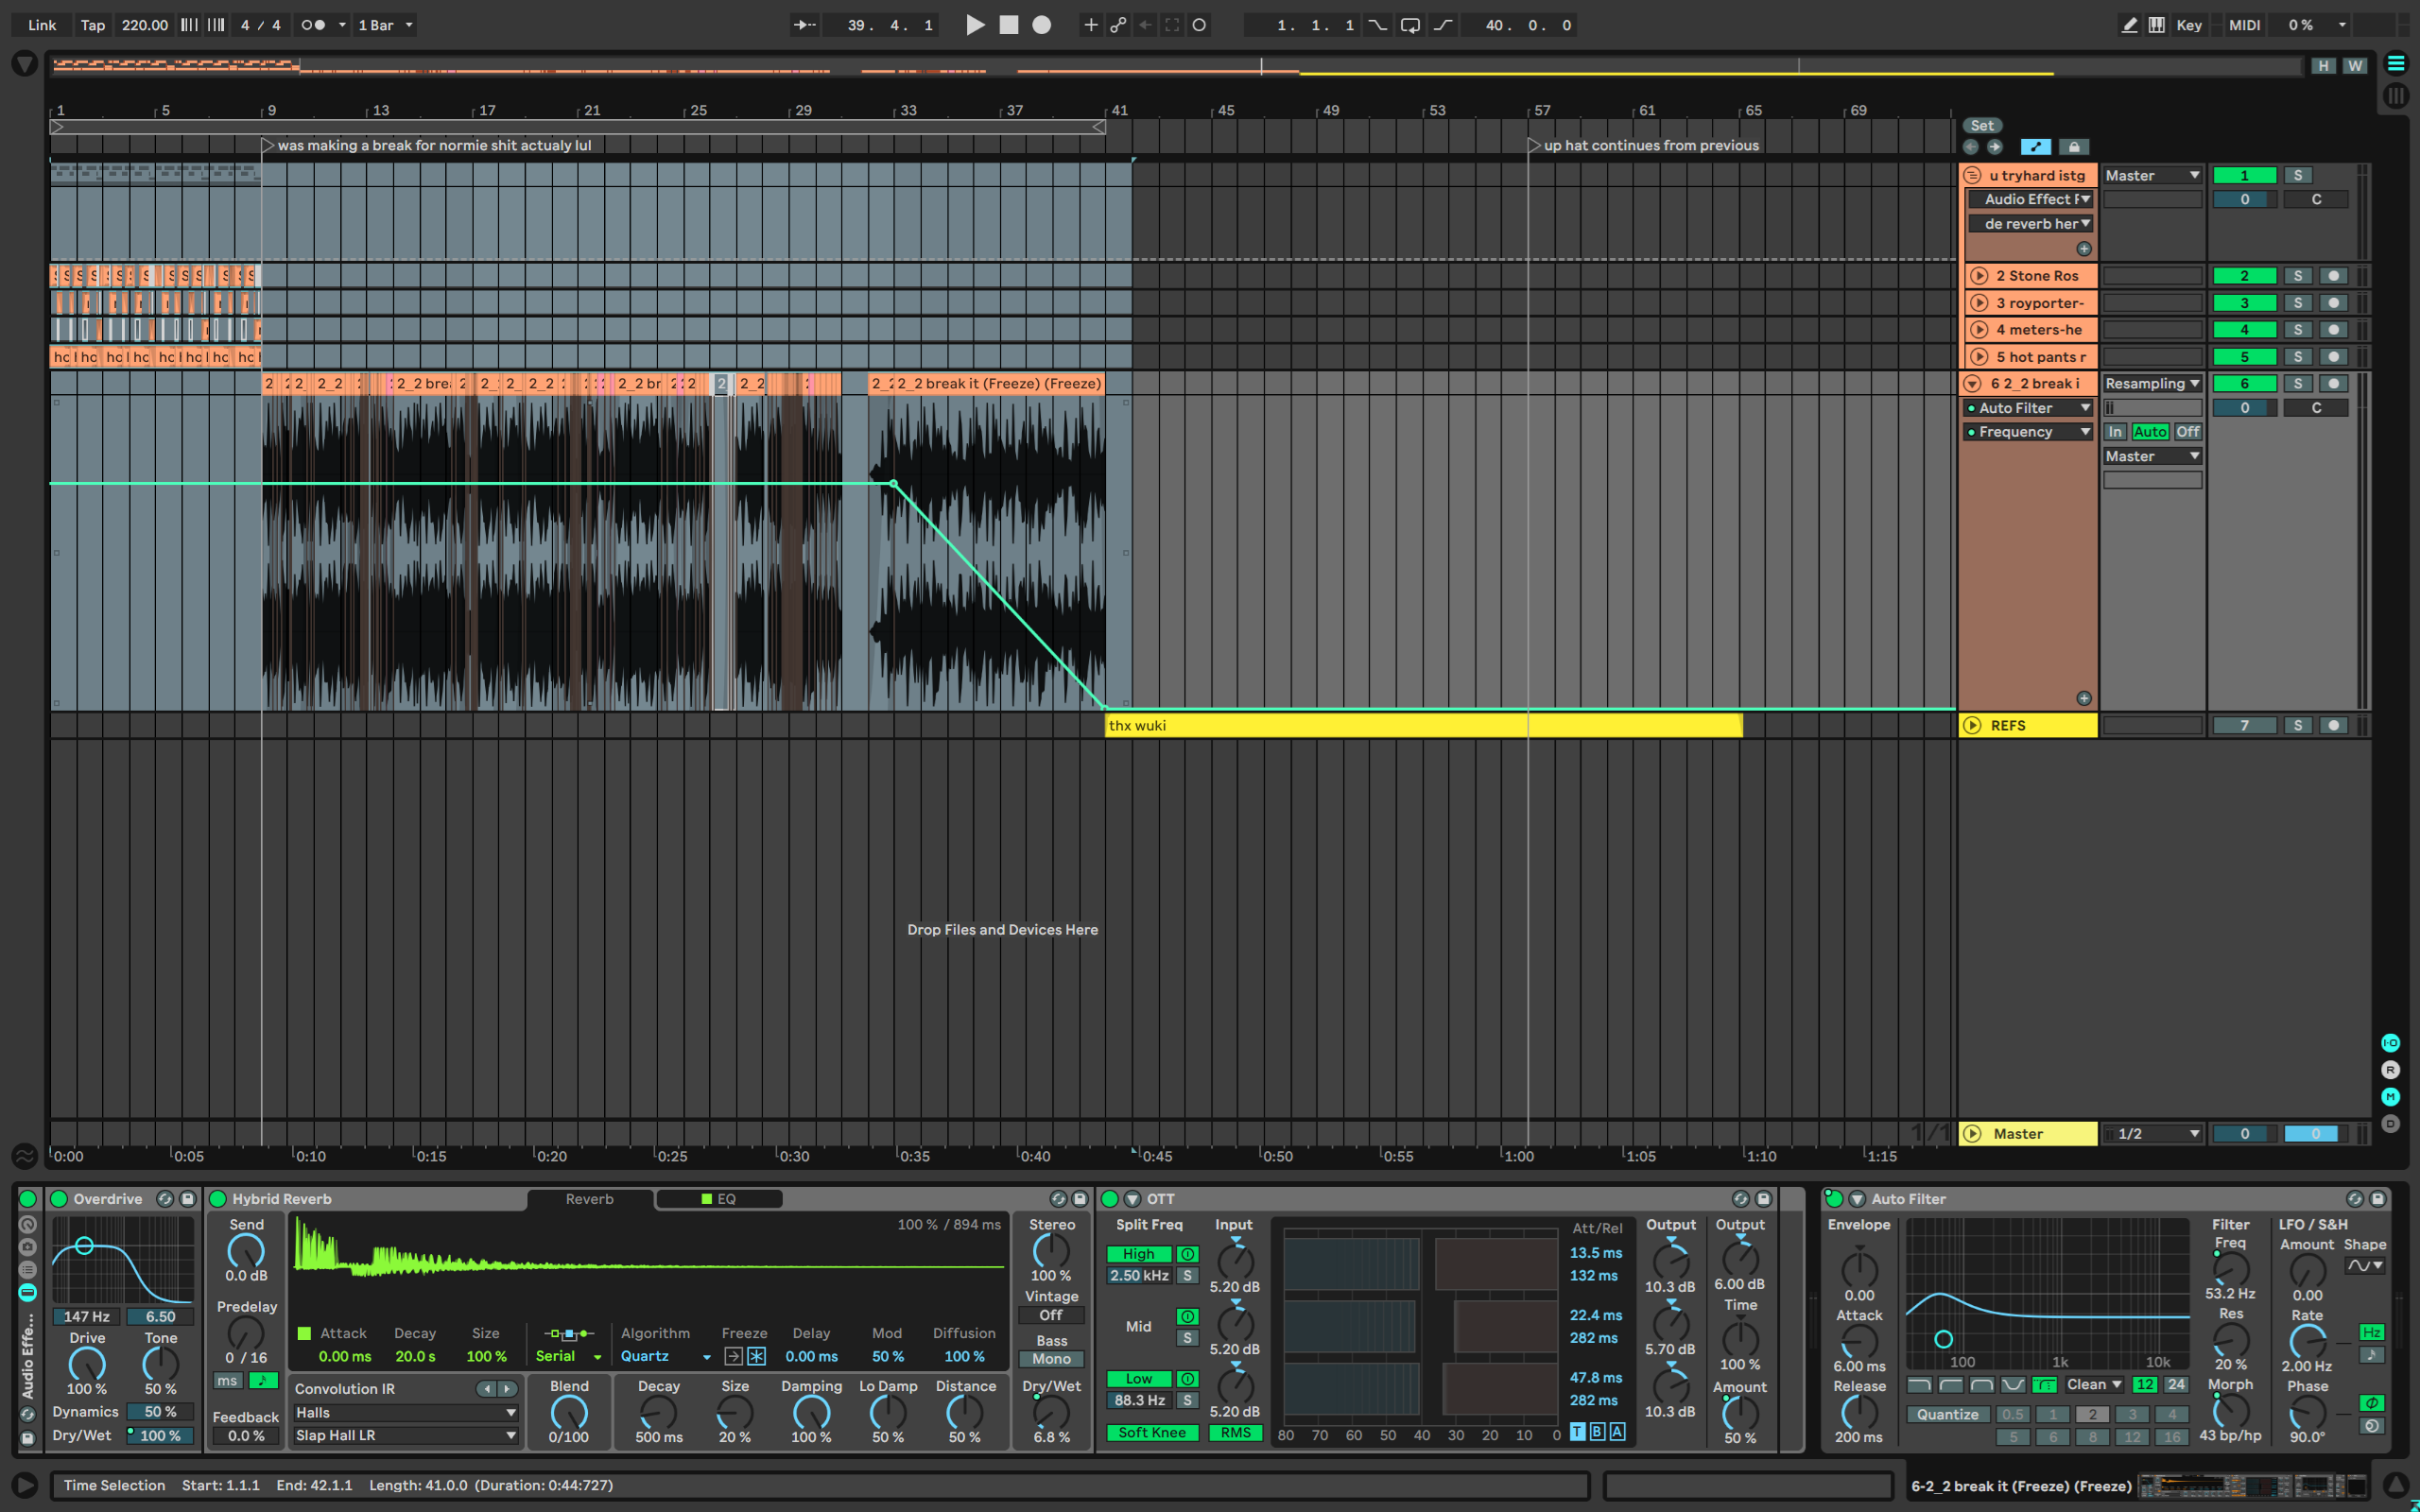Click the OTT Soft Knee button
Screen dimensions: 2420x1512
click(1151, 1433)
